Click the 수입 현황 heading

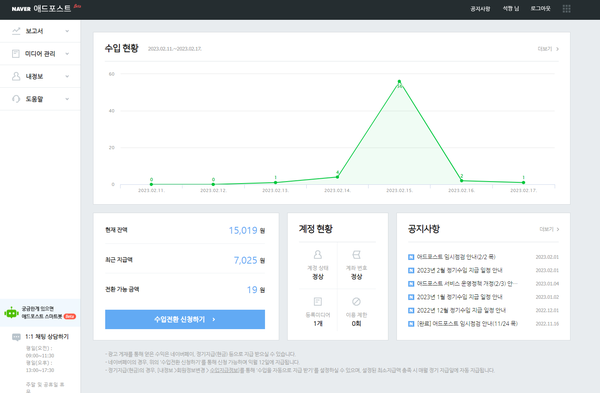click(x=122, y=48)
